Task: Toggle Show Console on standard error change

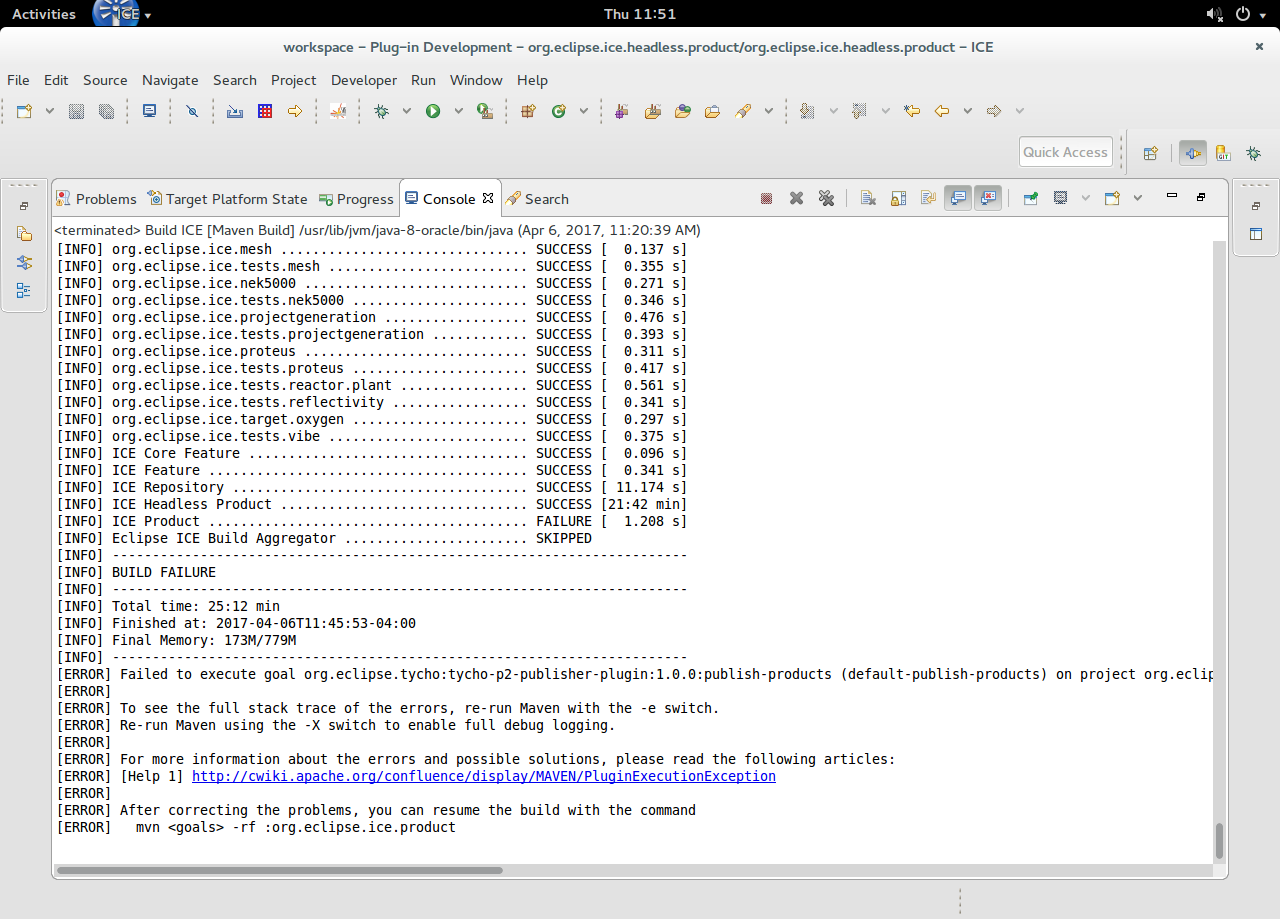Action: tap(988, 198)
